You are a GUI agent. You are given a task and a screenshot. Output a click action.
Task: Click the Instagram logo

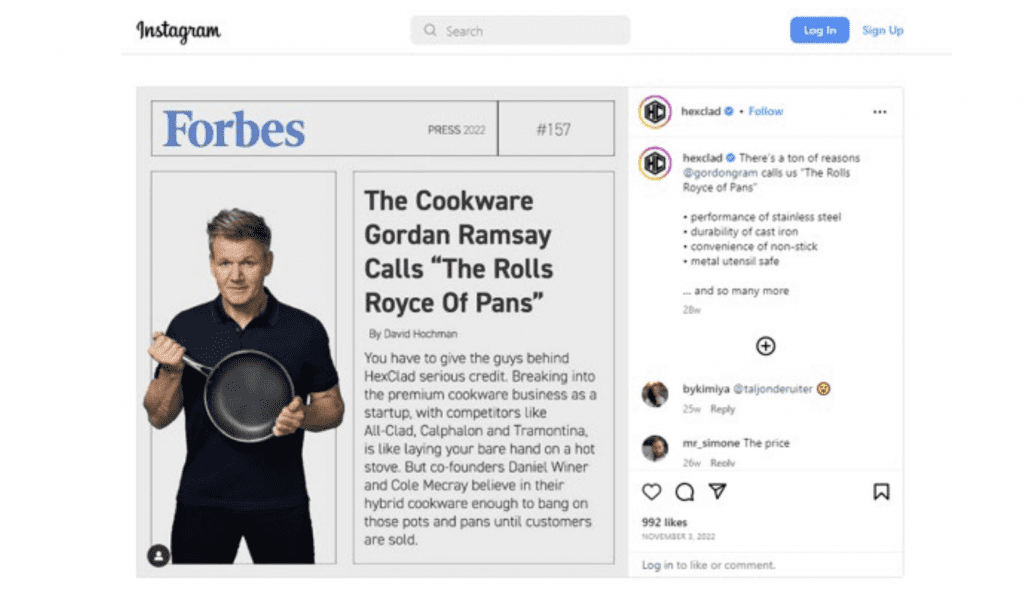pyautogui.click(x=178, y=31)
